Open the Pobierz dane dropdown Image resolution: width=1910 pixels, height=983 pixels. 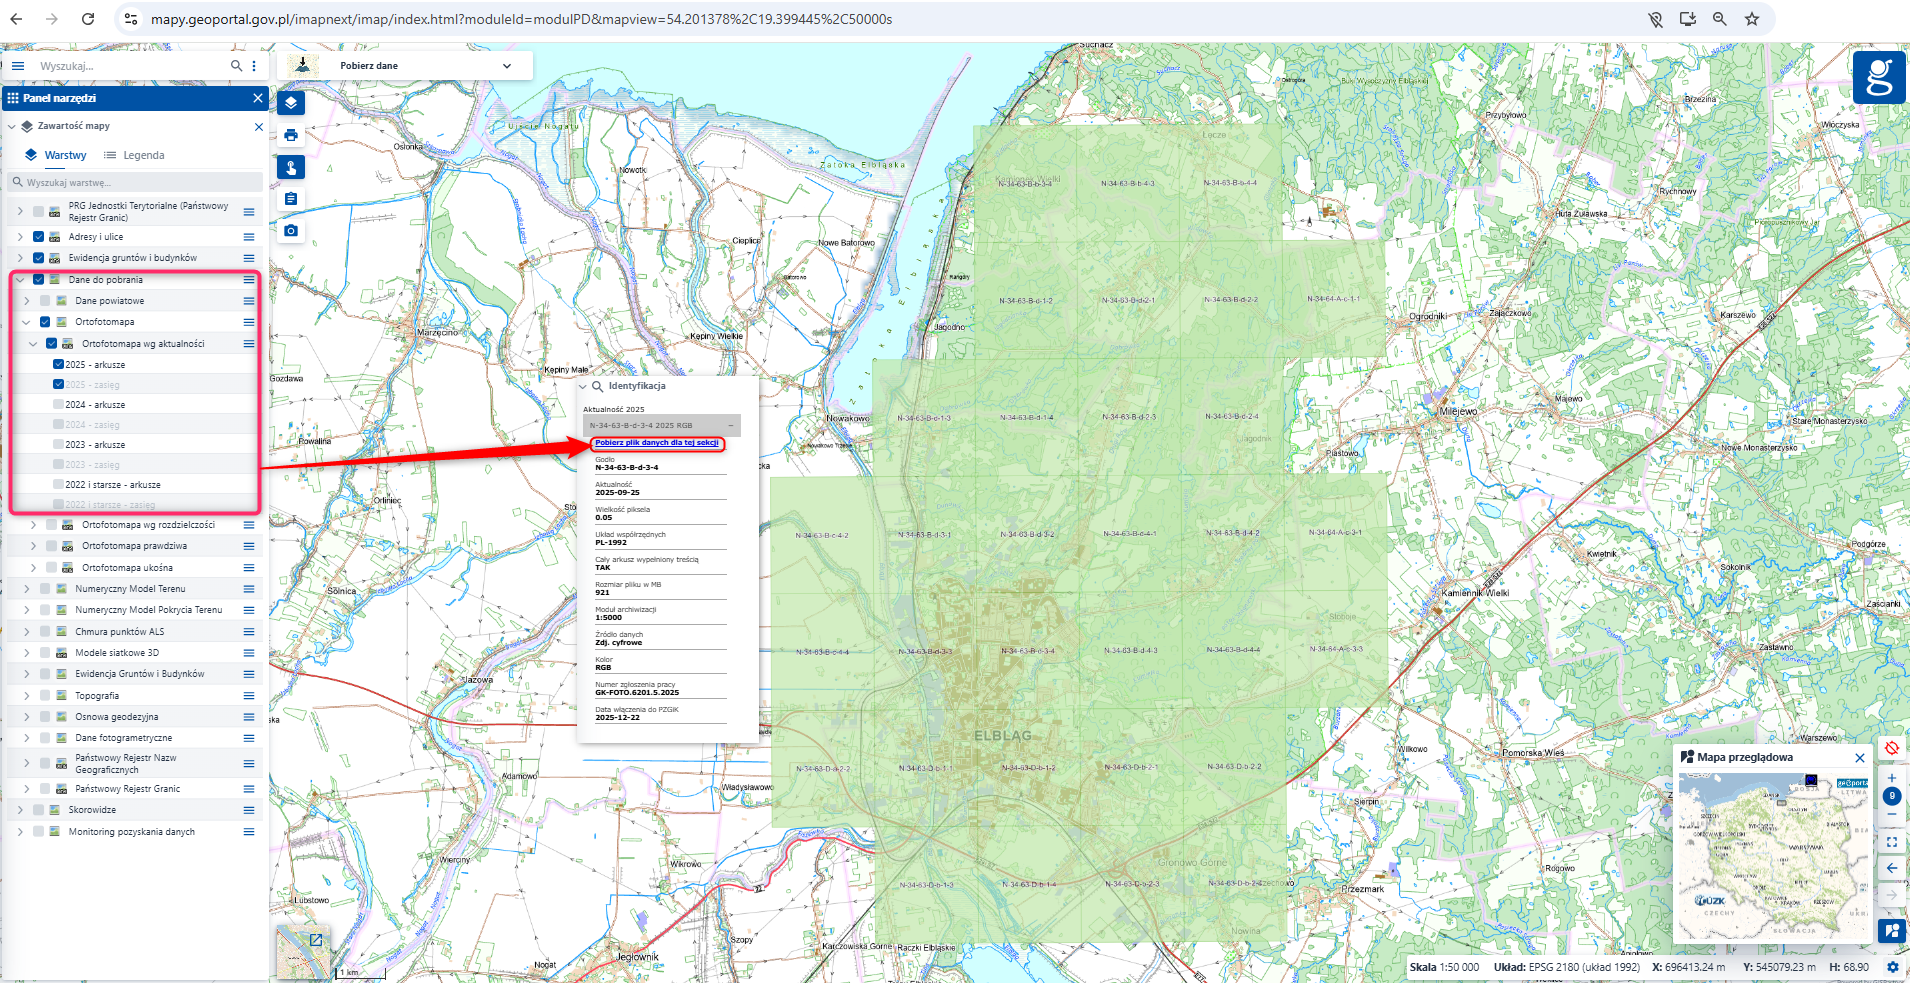[505, 66]
